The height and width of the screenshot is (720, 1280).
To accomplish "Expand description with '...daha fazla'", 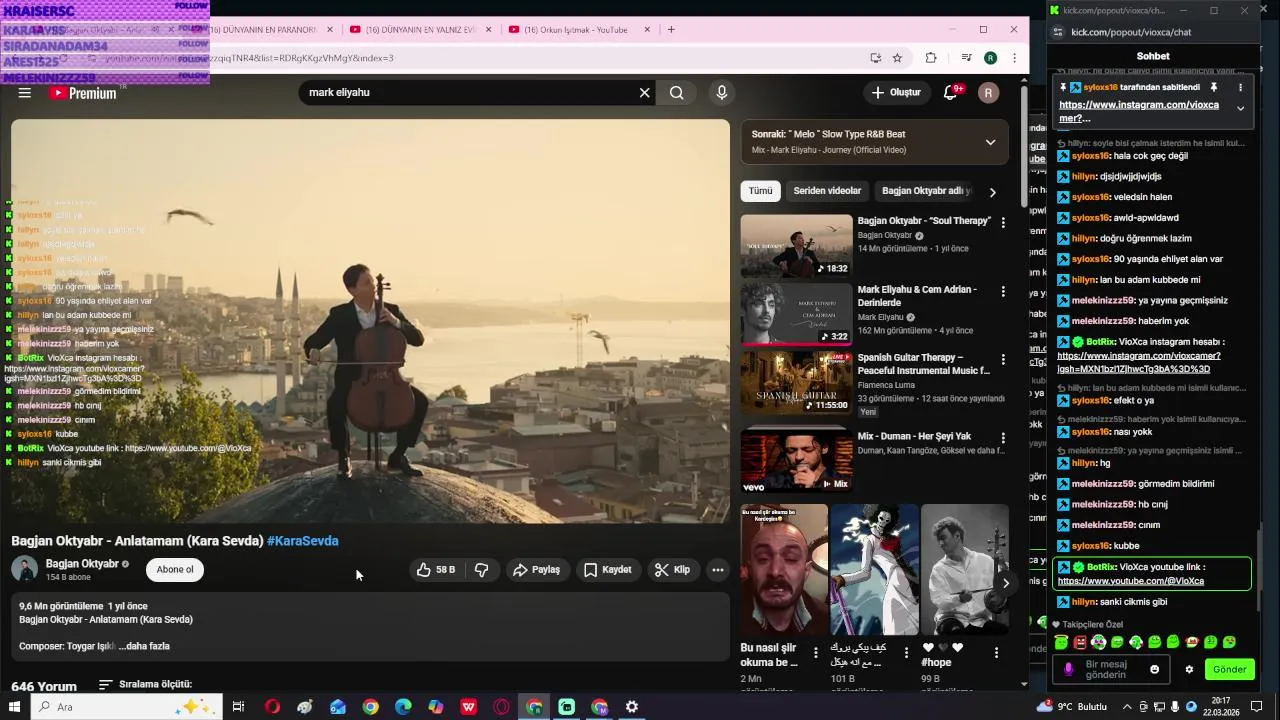I will [x=144, y=646].
